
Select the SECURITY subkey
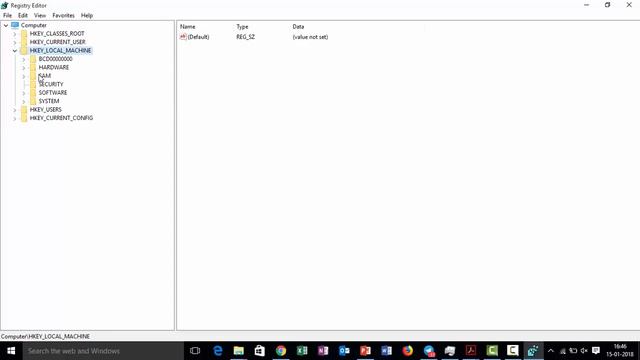pos(51,84)
